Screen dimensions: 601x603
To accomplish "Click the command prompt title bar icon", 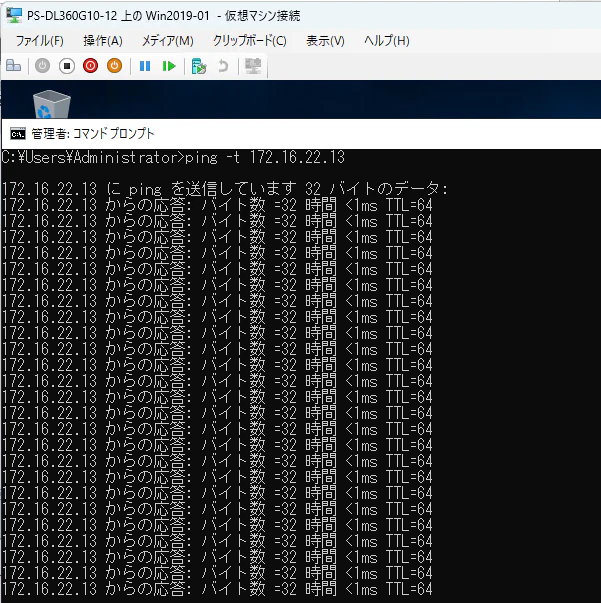I will coord(18,134).
